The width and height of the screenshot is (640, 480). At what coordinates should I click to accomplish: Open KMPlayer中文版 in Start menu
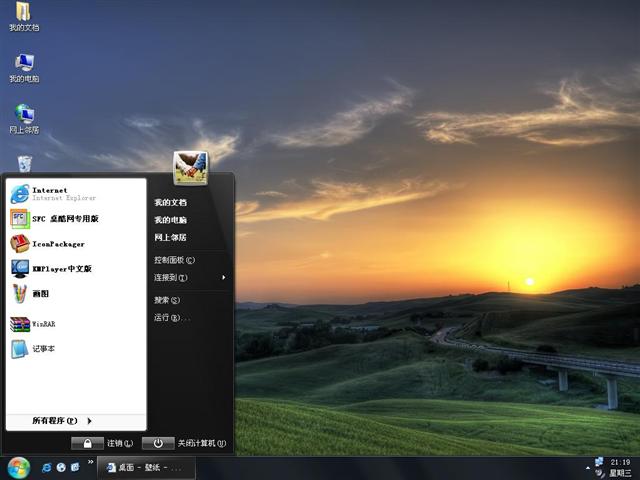click(x=76, y=269)
